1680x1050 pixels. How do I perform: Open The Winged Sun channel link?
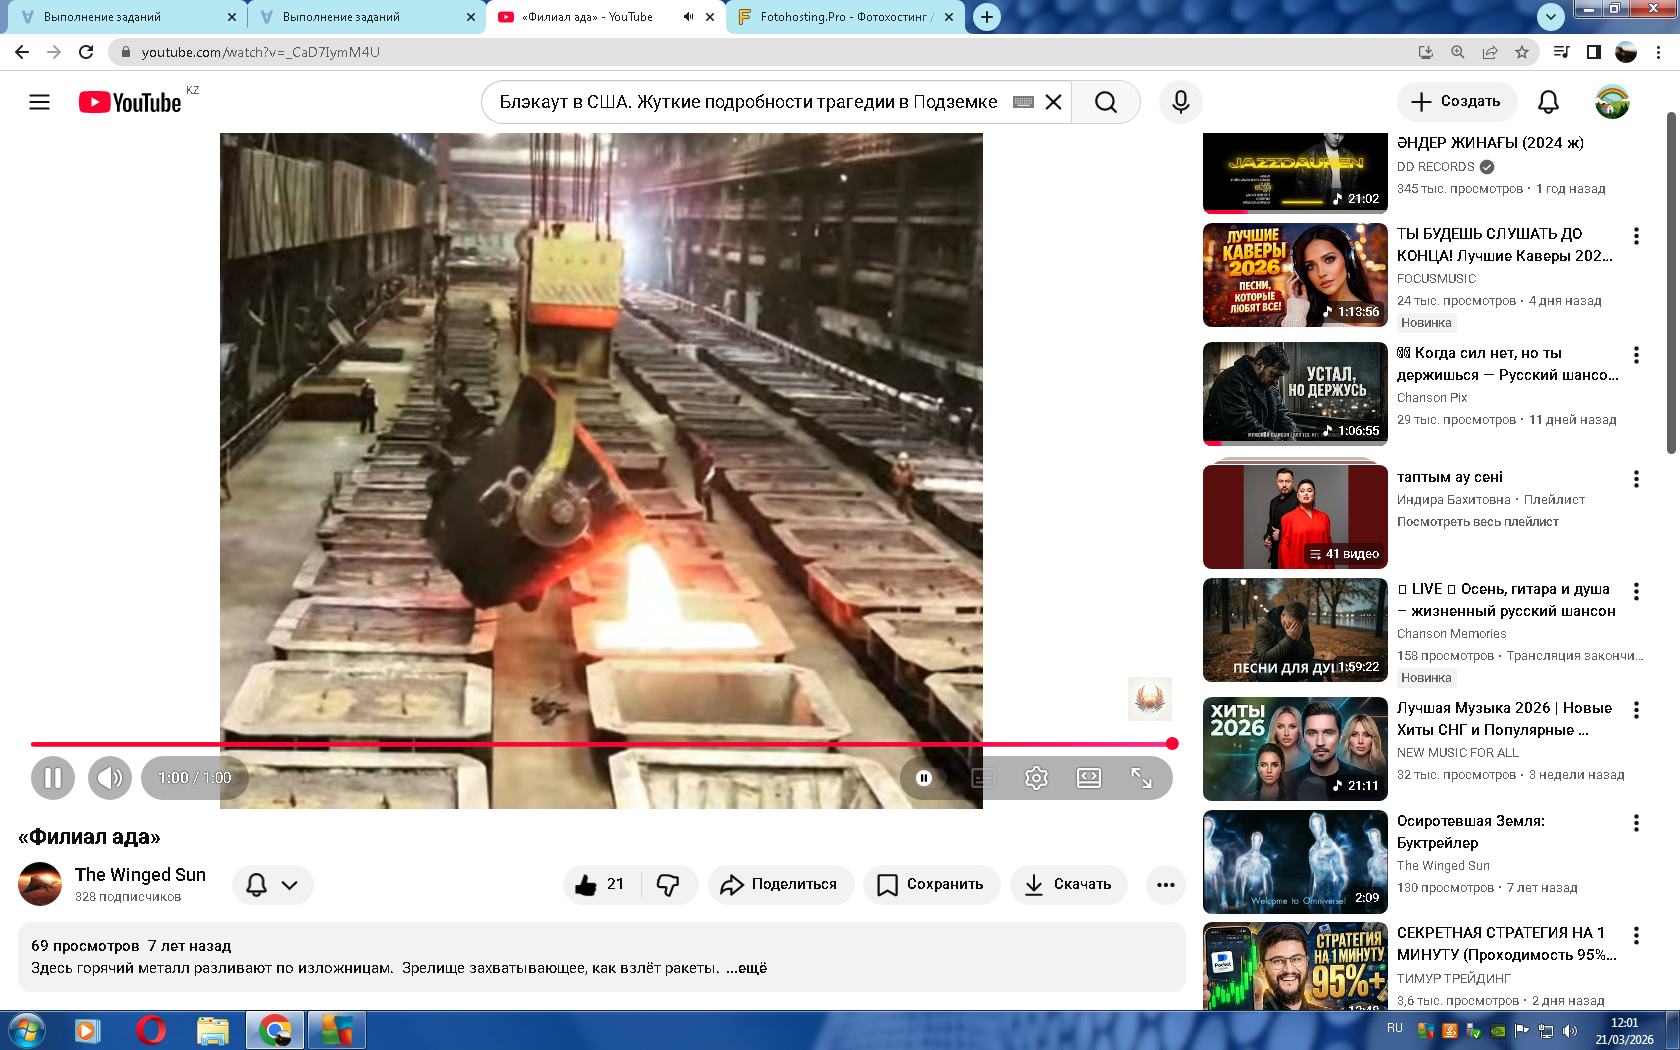coord(140,875)
